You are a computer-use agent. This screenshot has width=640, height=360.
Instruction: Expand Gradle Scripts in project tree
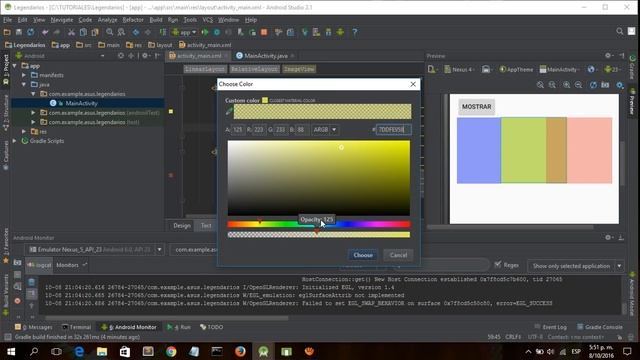pyautogui.click(x=15, y=141)
